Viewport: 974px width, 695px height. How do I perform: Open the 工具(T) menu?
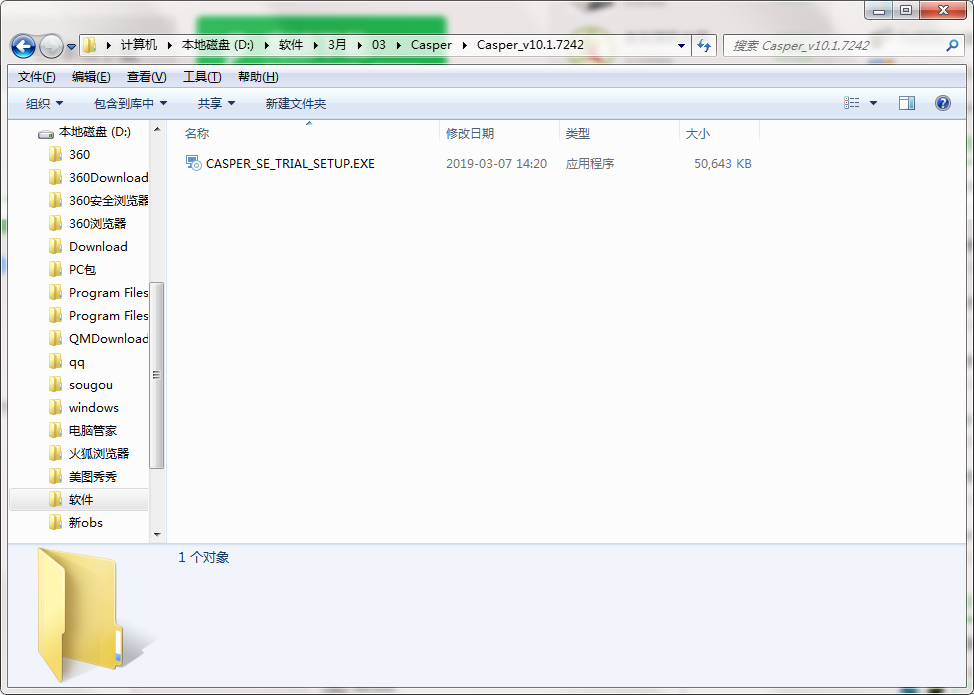click(202, 77)
